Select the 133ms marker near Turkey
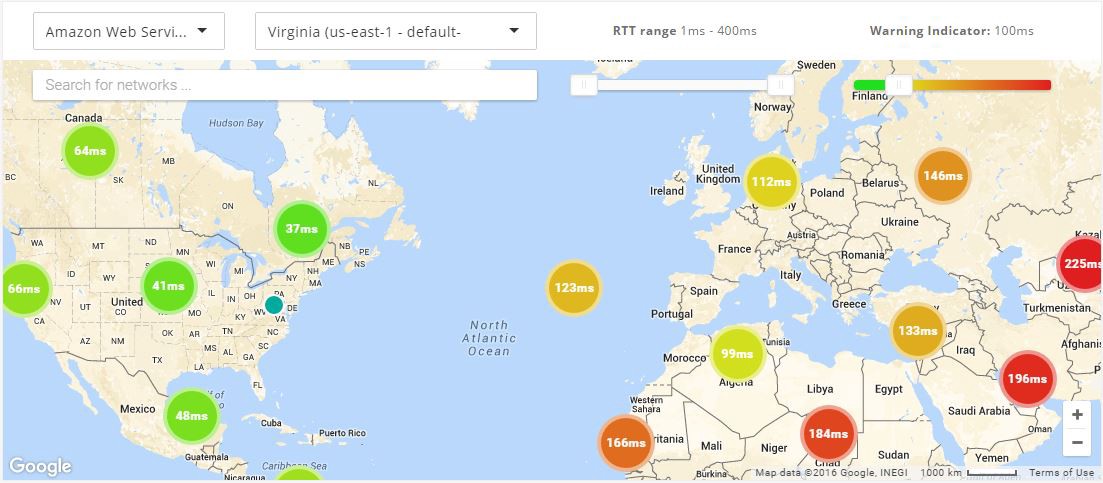1103x483 pixels. [x=918, y=331]
